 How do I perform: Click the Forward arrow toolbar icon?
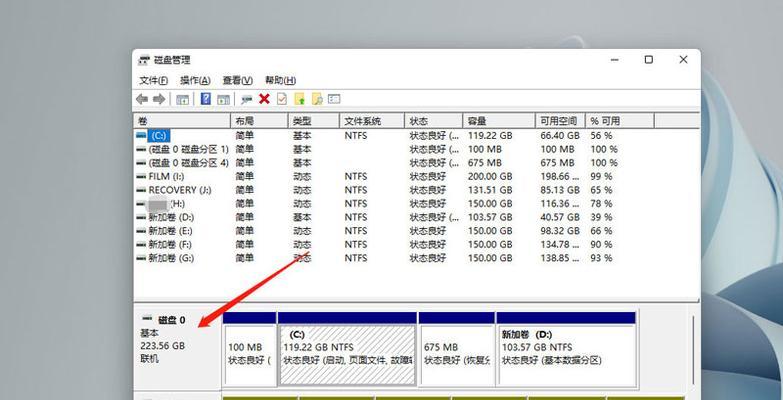pyautogui.click(x=158, y=99)
